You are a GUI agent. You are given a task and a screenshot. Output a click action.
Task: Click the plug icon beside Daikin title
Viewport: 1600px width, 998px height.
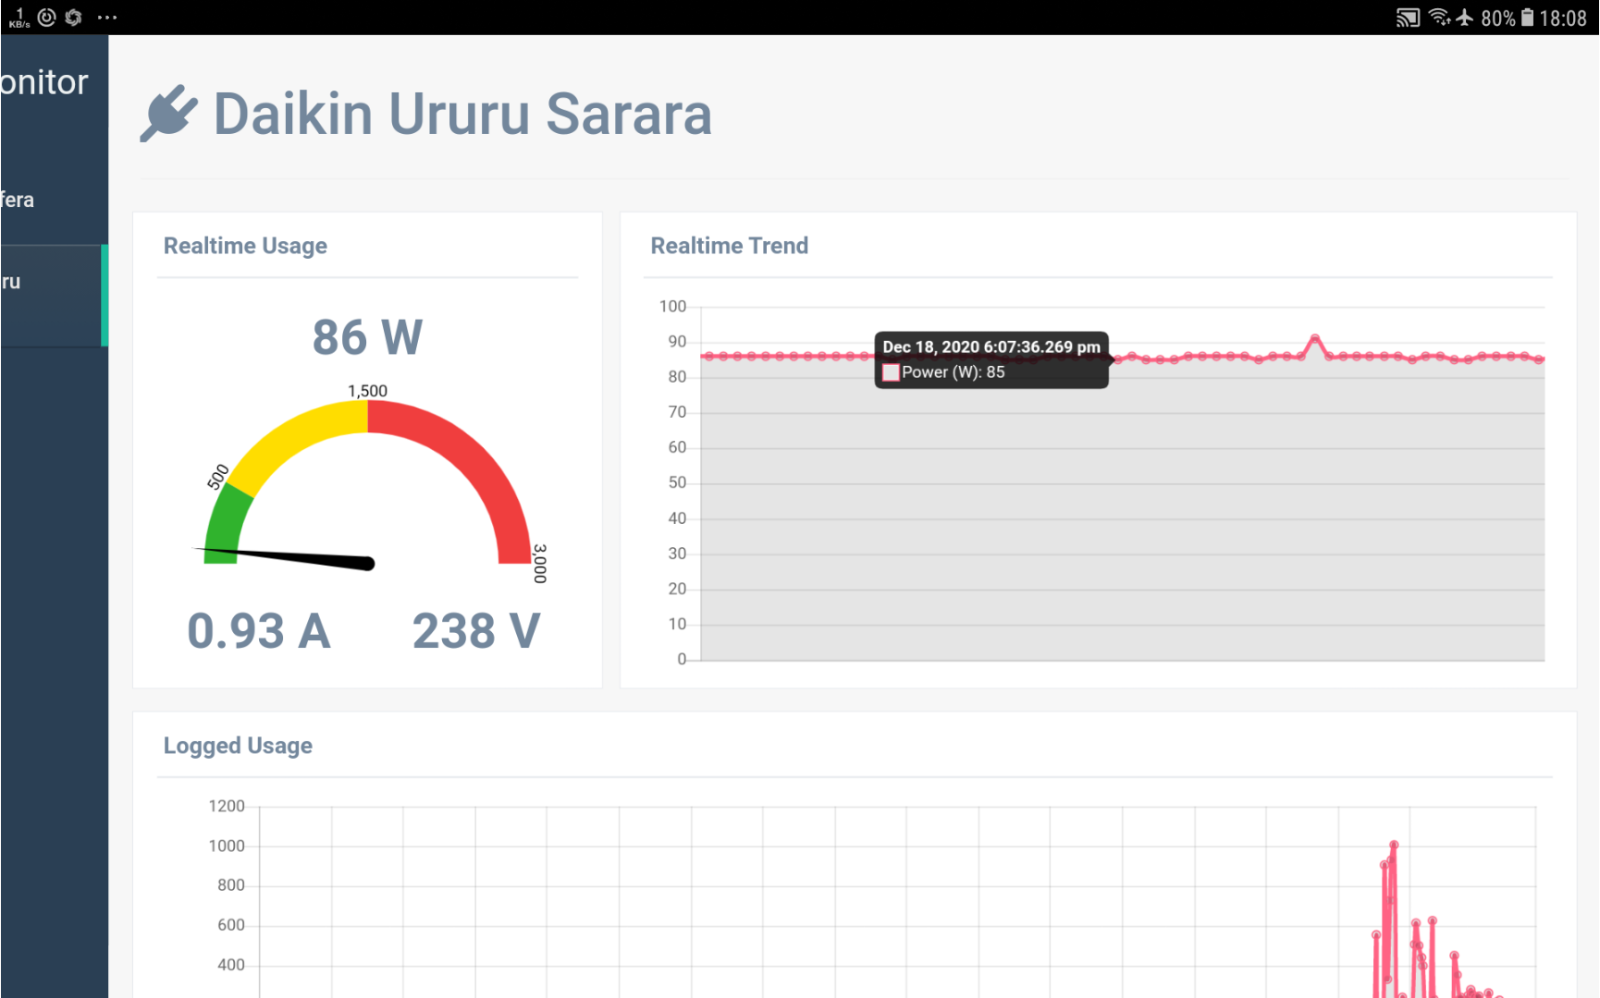pyautogui.click(x=168, y=114)
